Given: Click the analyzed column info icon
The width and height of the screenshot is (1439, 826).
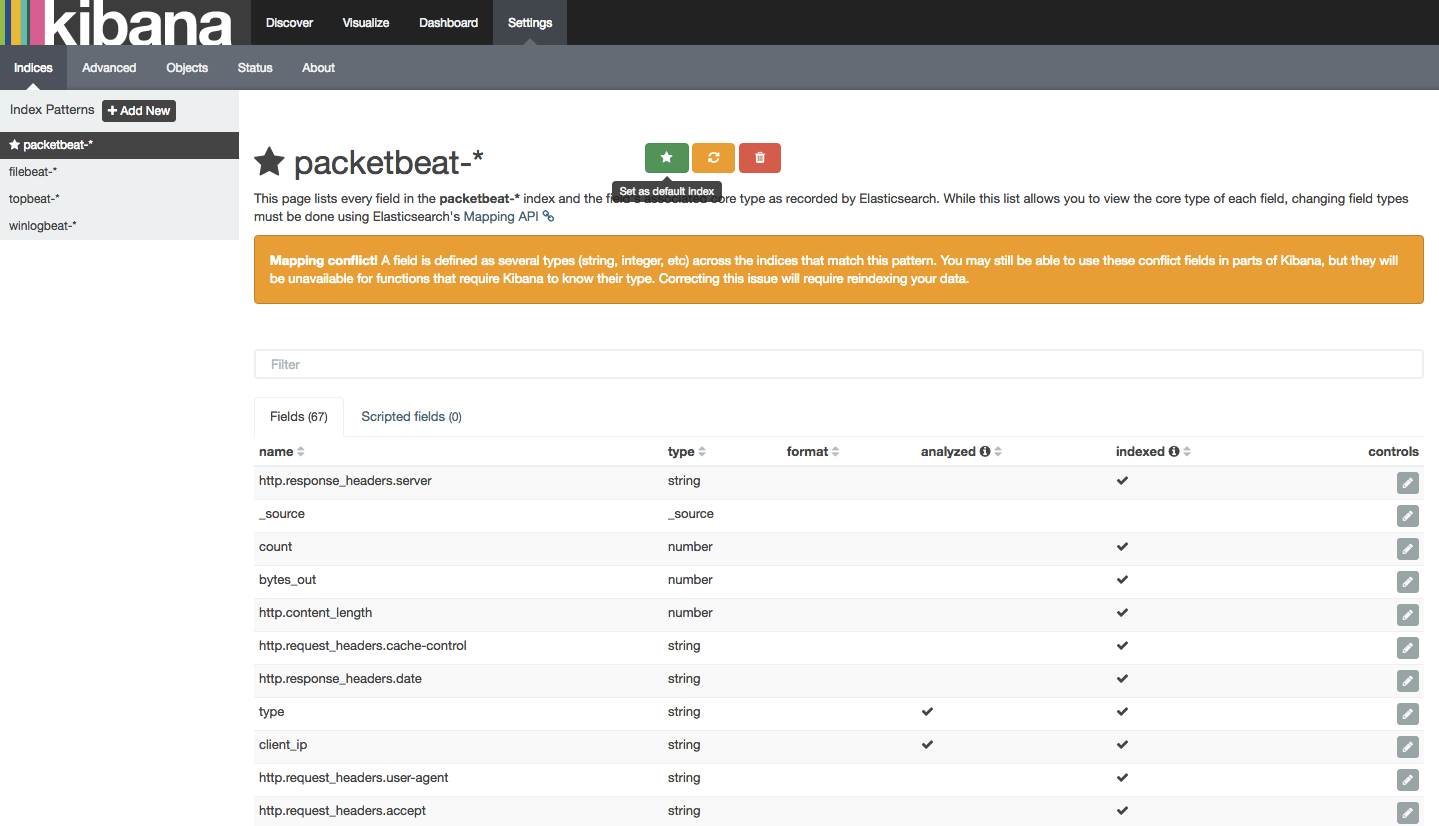Looking at the screenshot, I should 985,452.
